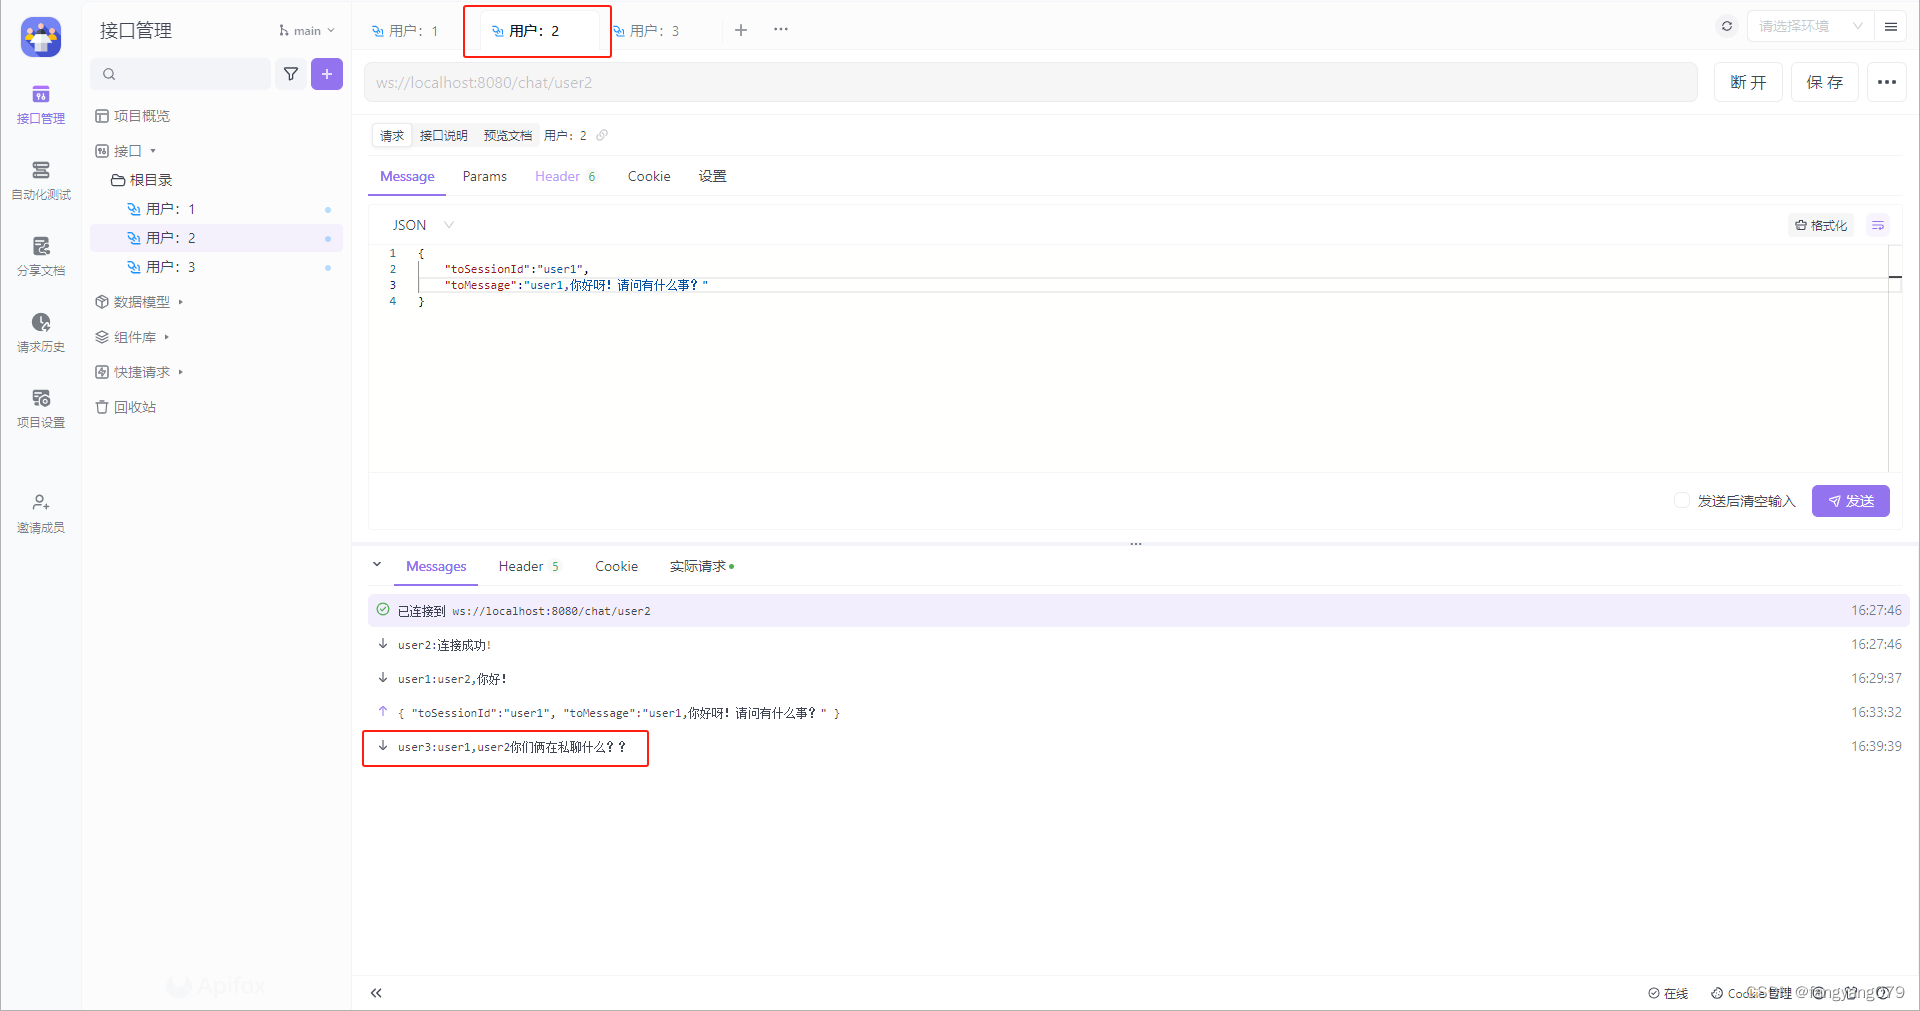Open Message tab

[x=407, y=177]
